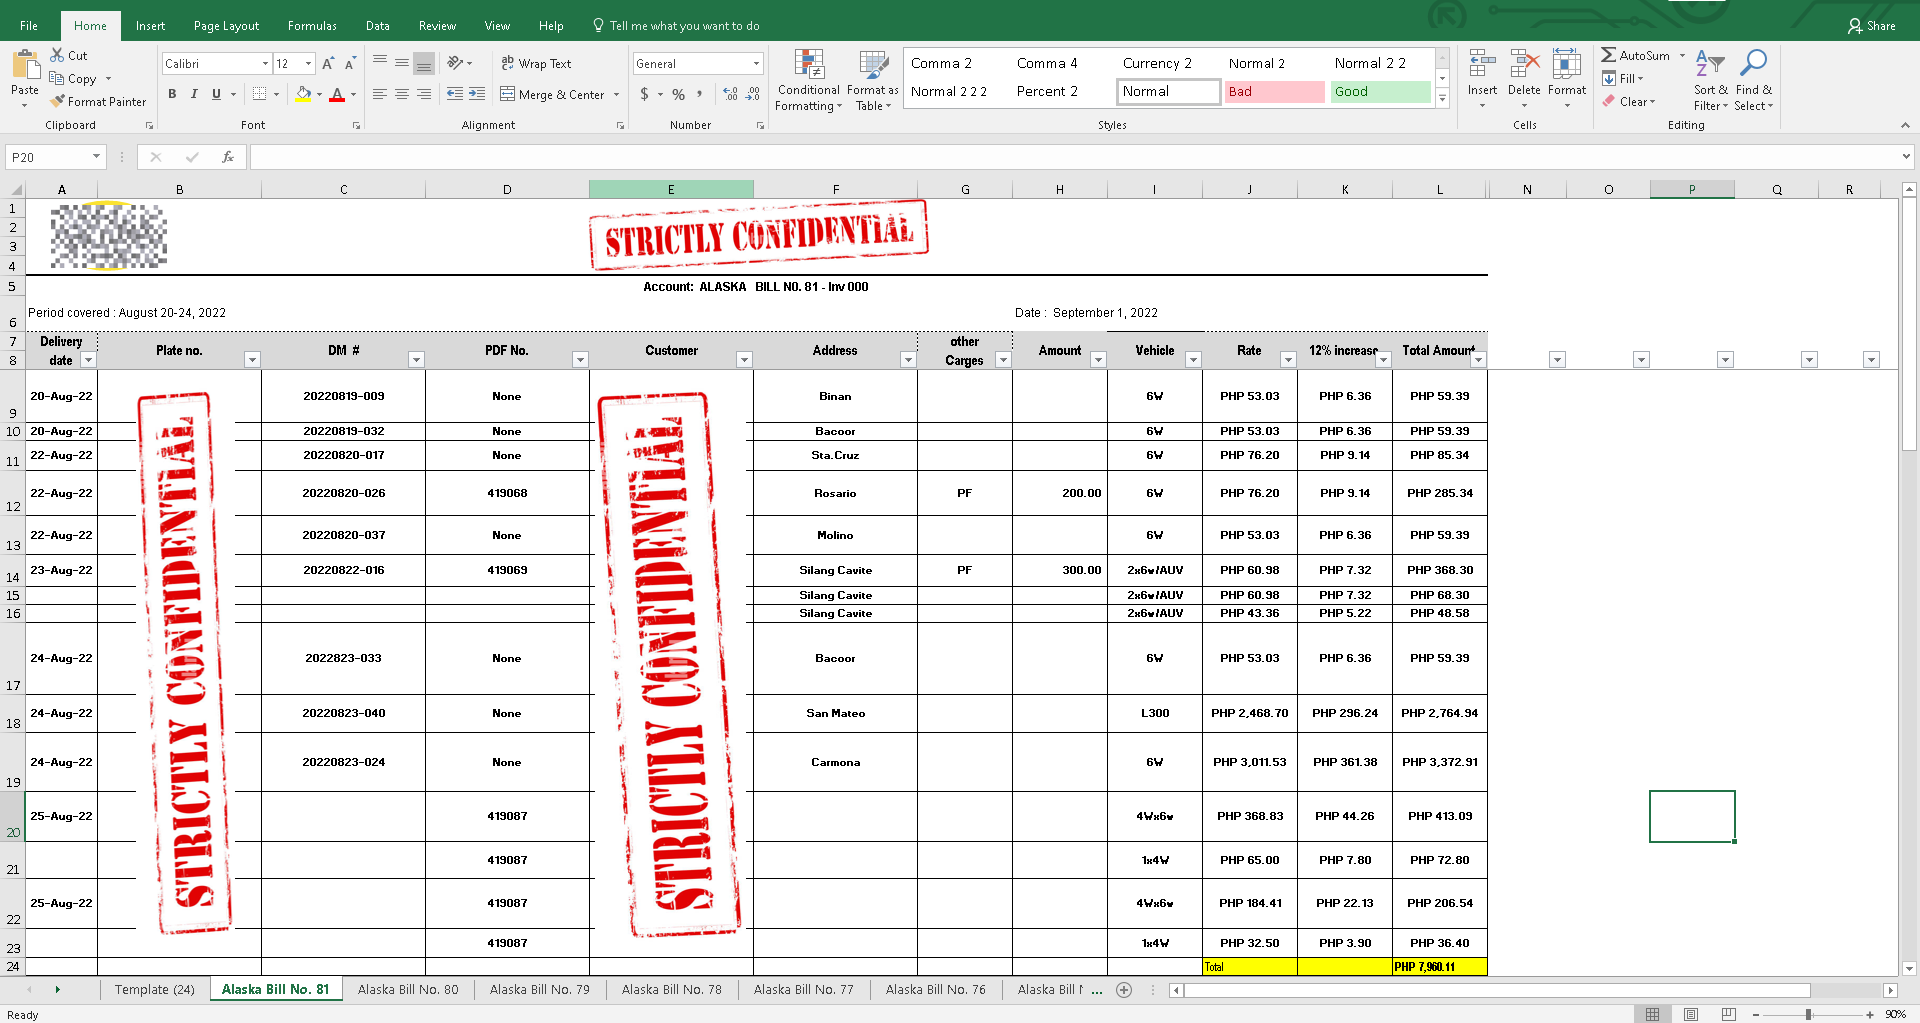Click the Insert cells icon

pos(1482,64)
